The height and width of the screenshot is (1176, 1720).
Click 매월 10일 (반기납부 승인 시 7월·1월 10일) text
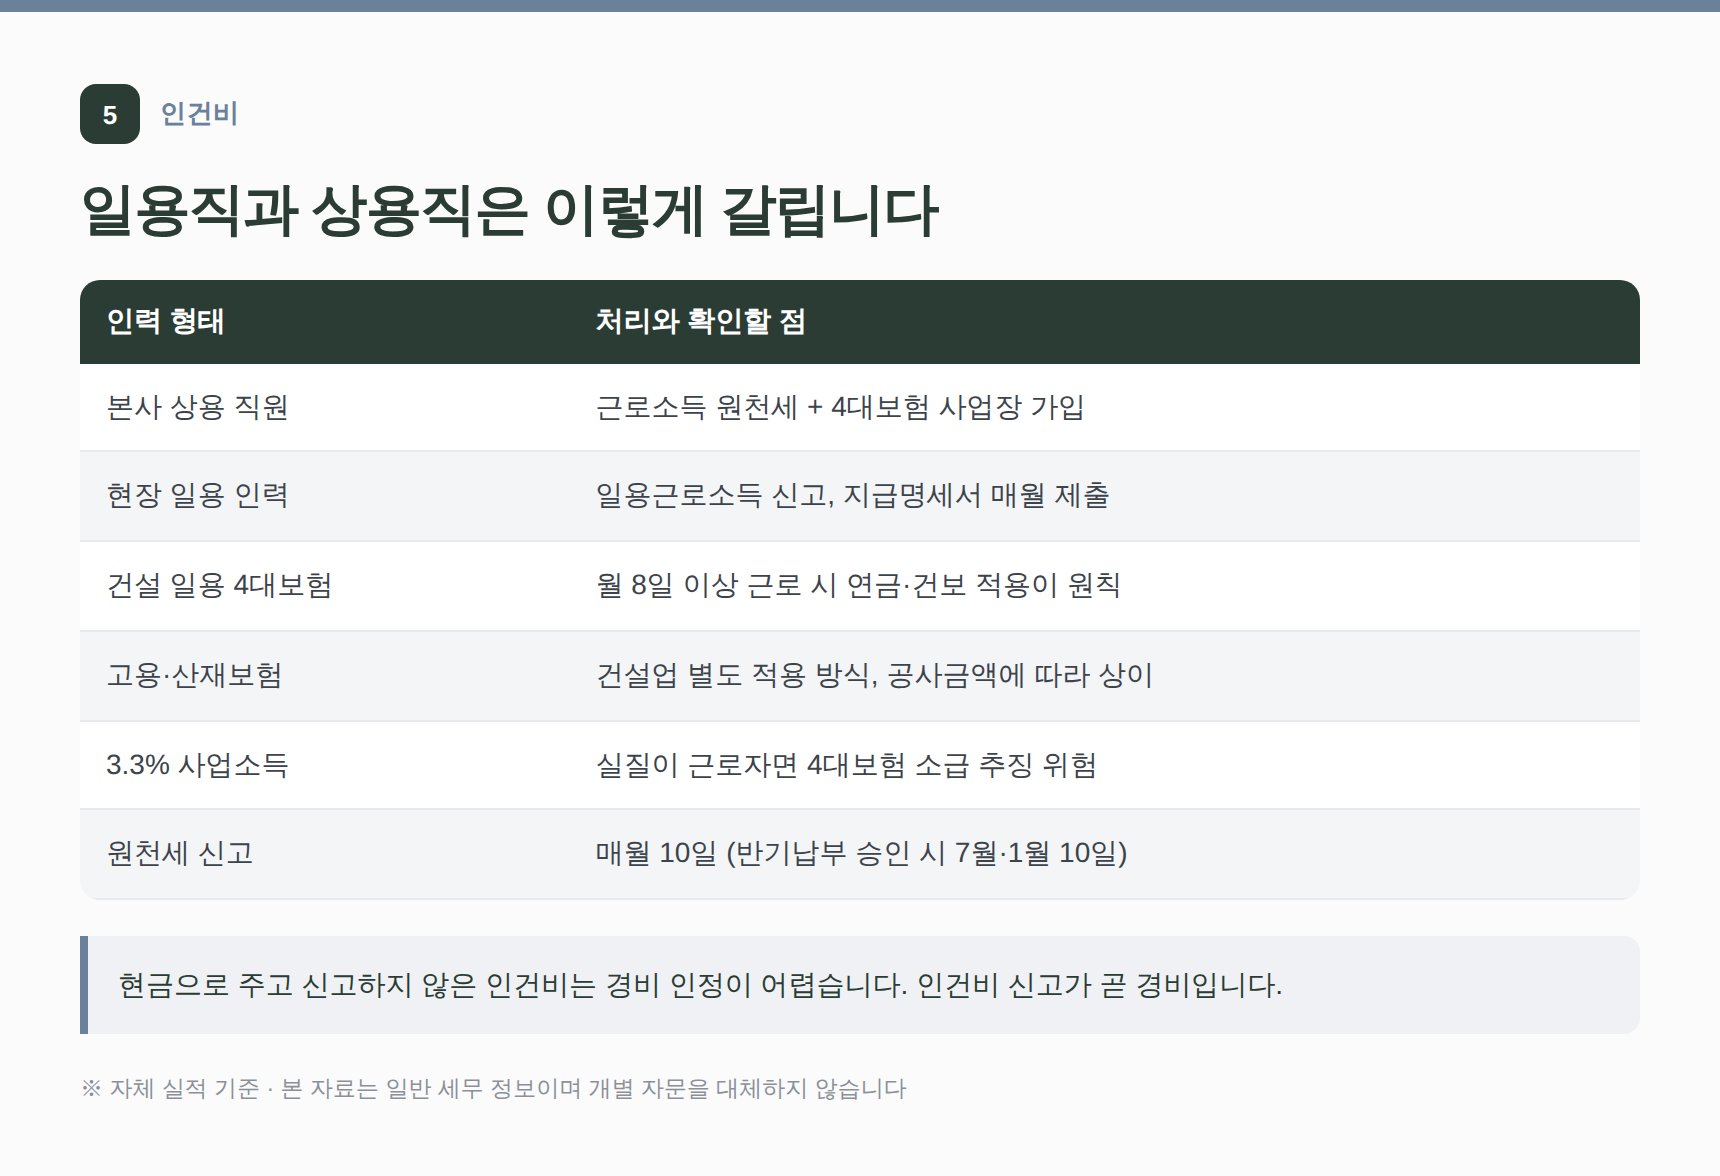pyautogui.click(x=862, y=854)
